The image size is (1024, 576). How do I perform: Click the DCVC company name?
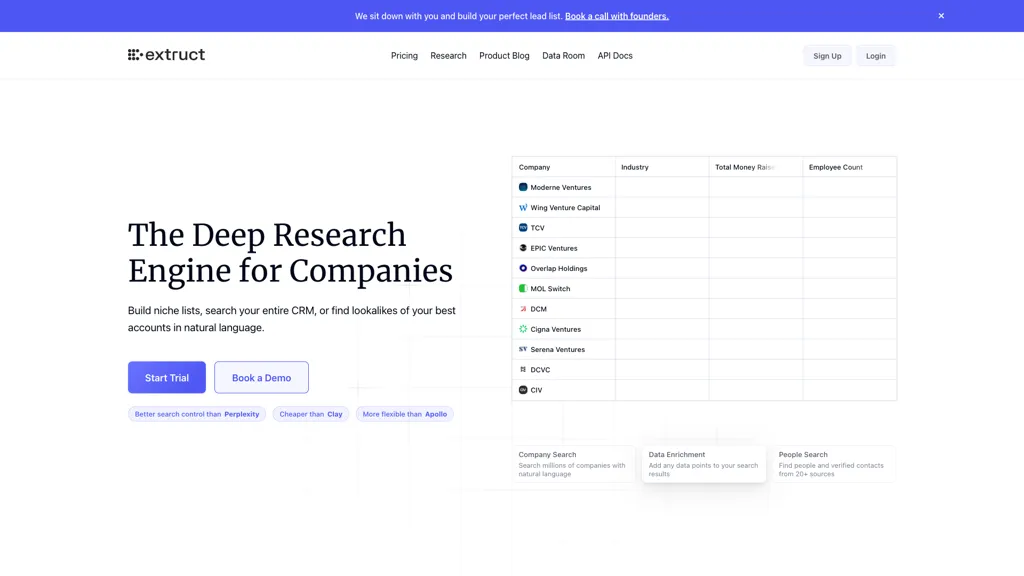coord(540,370)
